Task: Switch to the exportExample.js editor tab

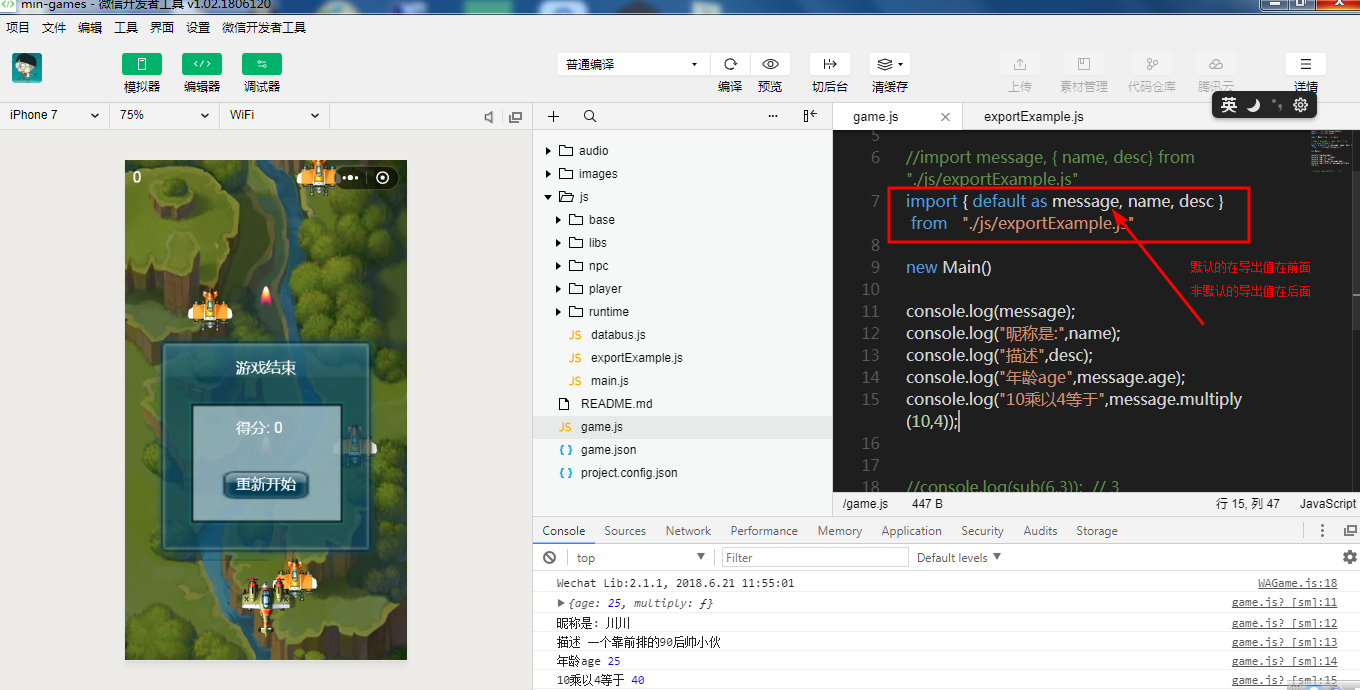Action: [x=1034, y=116]
